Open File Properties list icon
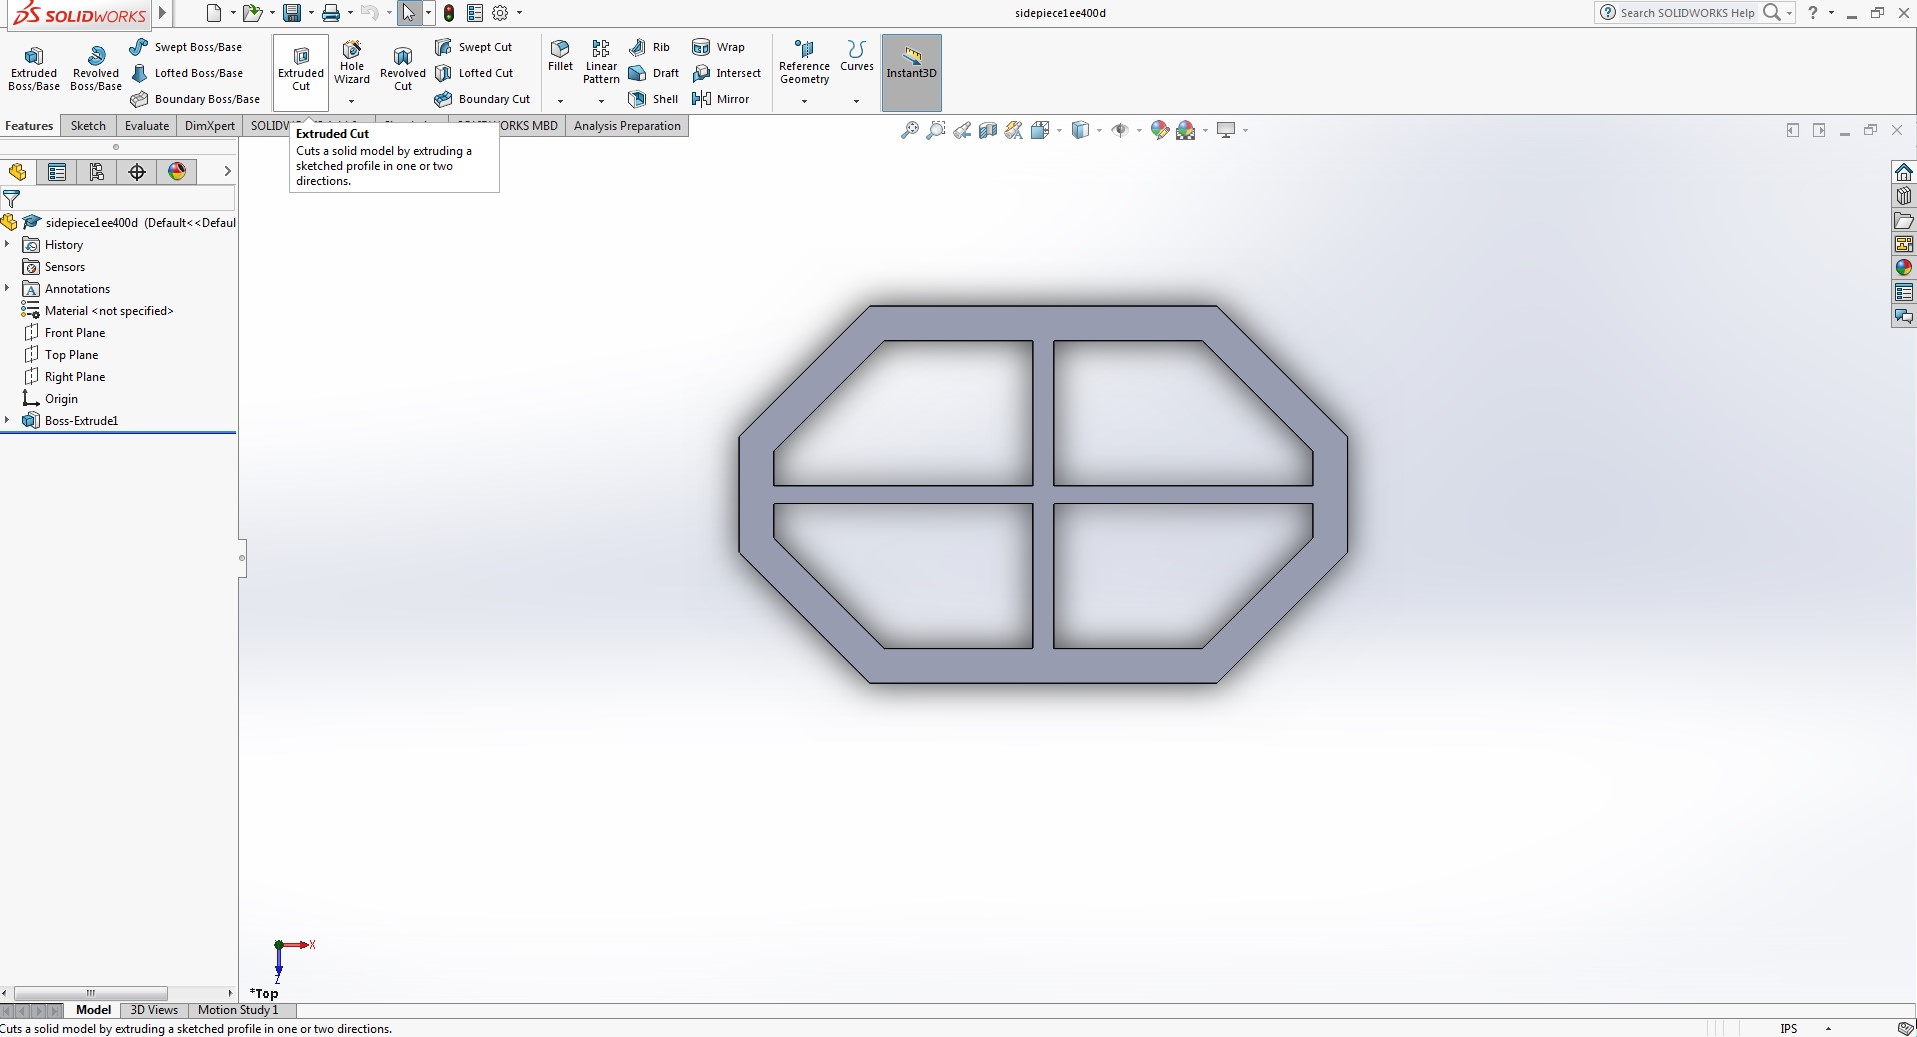 475,13
